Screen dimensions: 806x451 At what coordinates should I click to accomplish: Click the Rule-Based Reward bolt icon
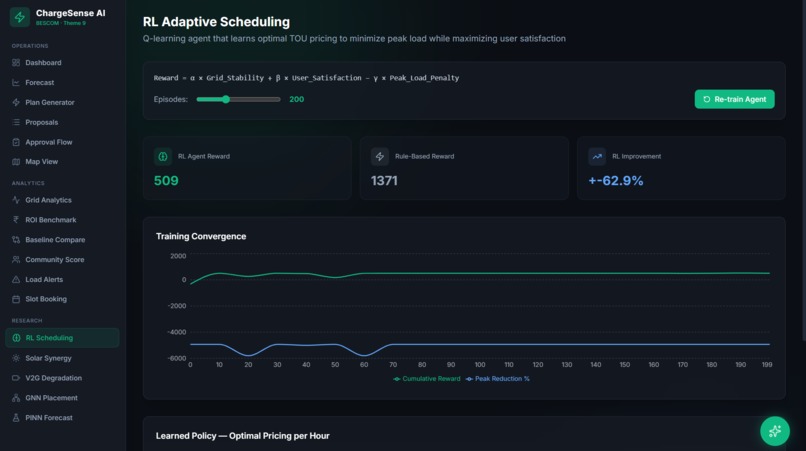click(x=380, y=156)
